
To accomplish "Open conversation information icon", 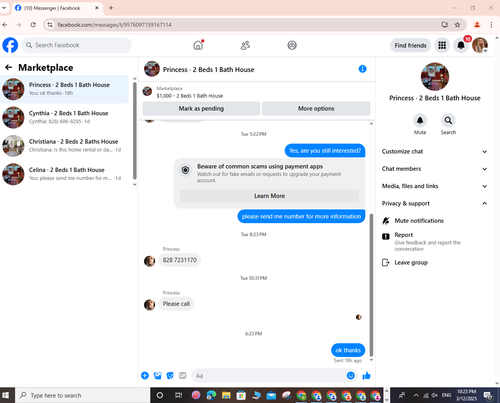I will (x=362, y=69).
